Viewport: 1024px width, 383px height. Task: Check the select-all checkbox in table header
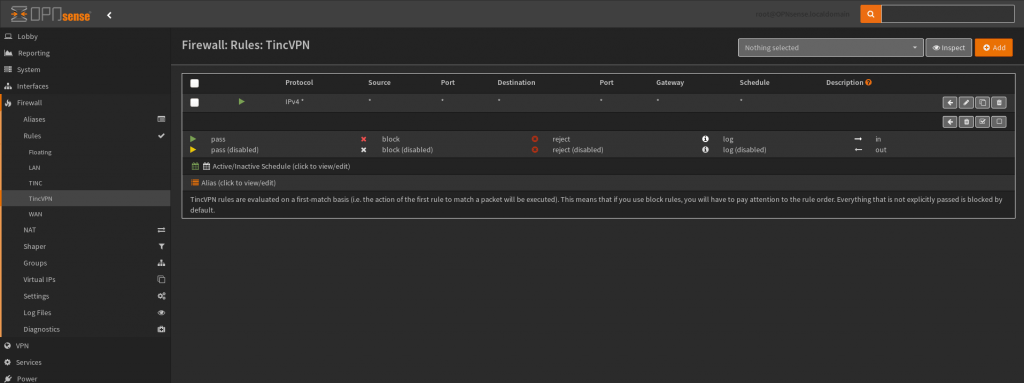pyautogui.click(x=195, y=84)
